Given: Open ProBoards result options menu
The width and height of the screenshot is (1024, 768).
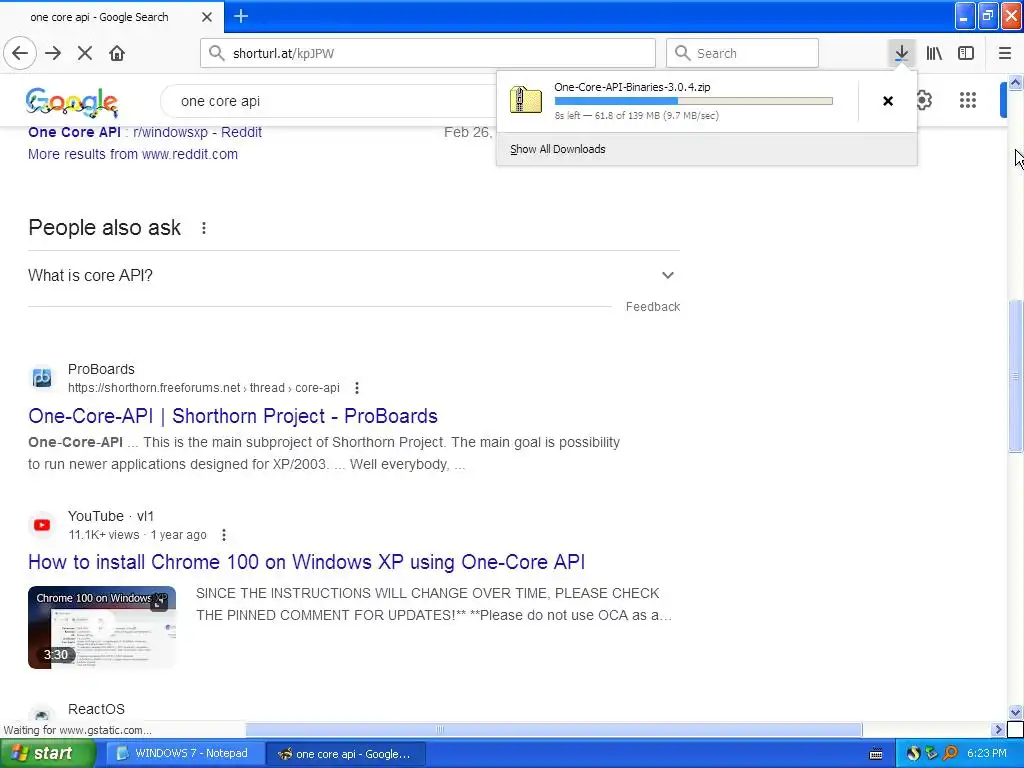Looking at the screenshot, I should coord(357,388).
